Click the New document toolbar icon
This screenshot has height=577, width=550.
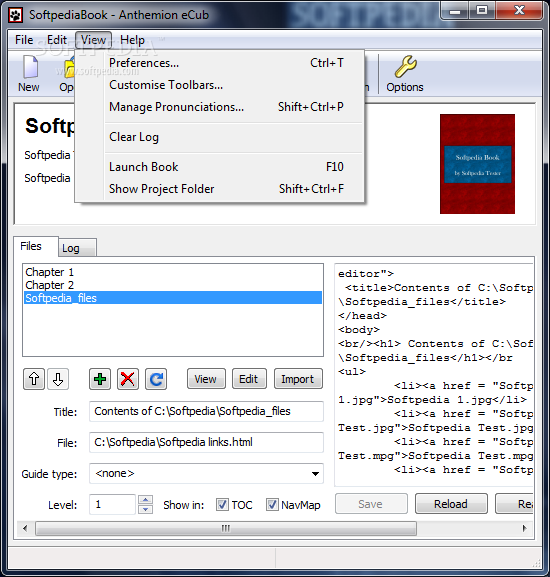pos(29,73)
